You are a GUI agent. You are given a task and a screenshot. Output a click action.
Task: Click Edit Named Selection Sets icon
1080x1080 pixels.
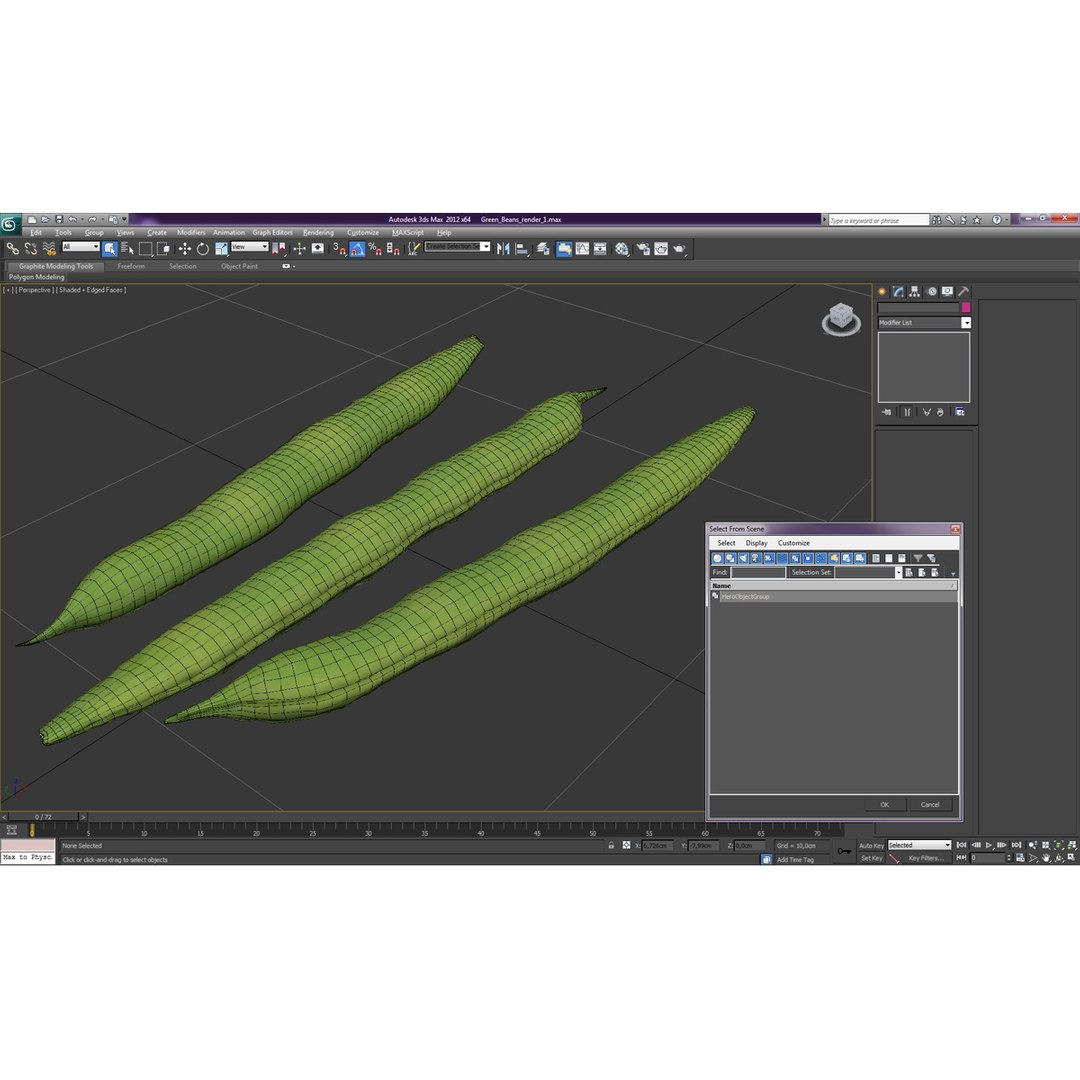(413, 249)
